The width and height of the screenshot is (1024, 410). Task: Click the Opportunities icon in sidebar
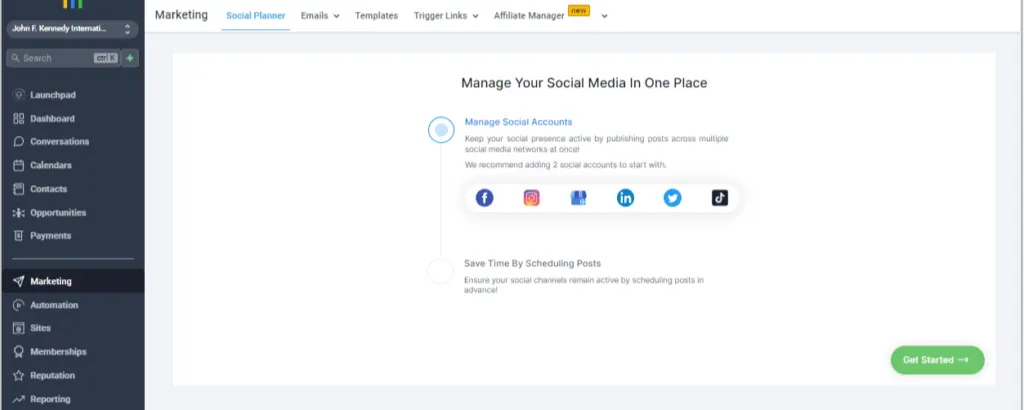[18, 213]
